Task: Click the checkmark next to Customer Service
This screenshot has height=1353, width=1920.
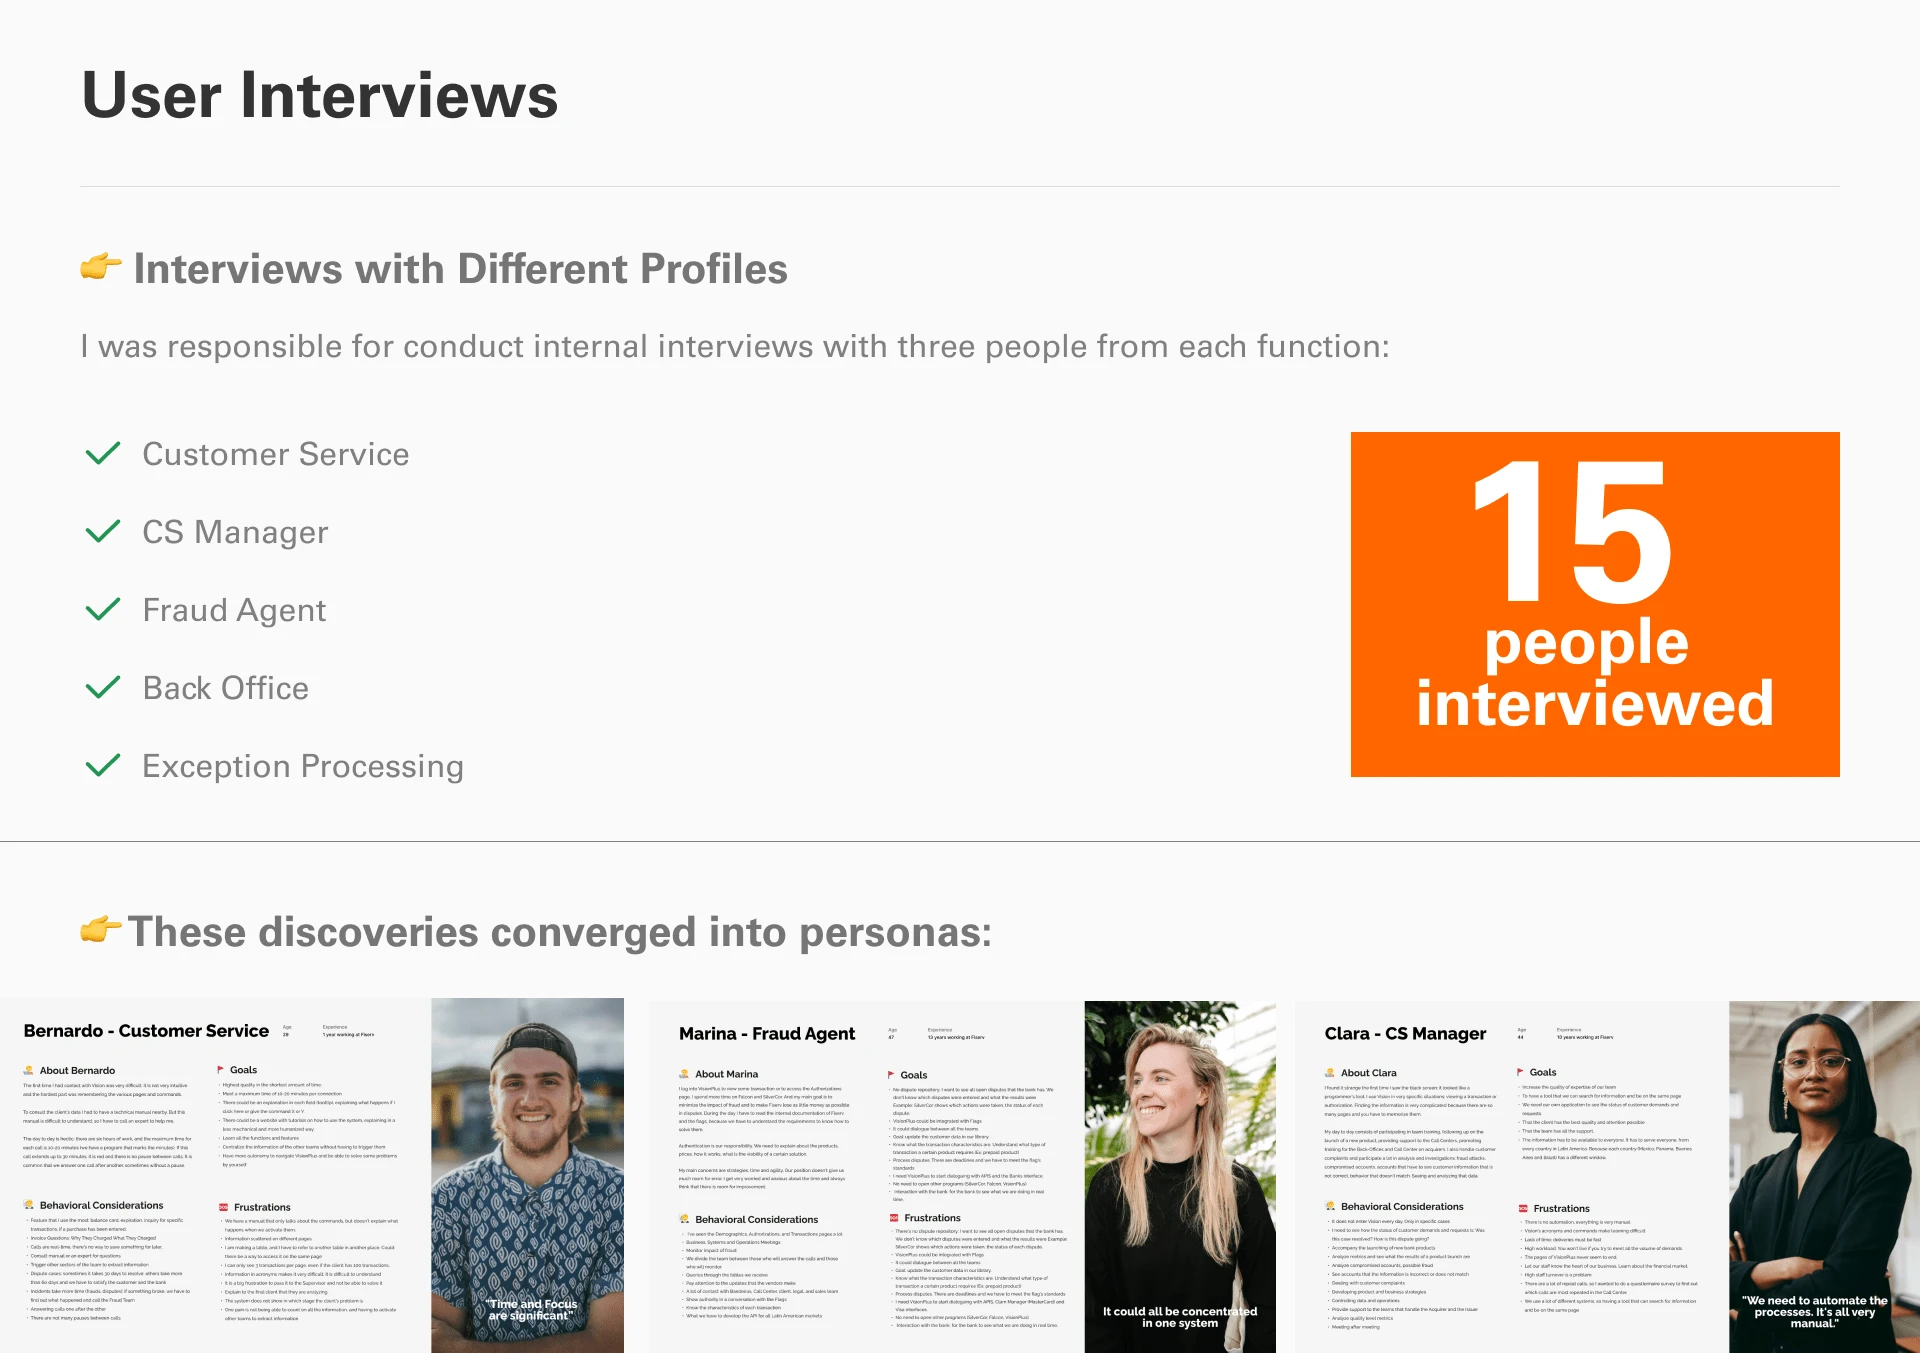Action: pyautogui.click(x=103, y=454)
